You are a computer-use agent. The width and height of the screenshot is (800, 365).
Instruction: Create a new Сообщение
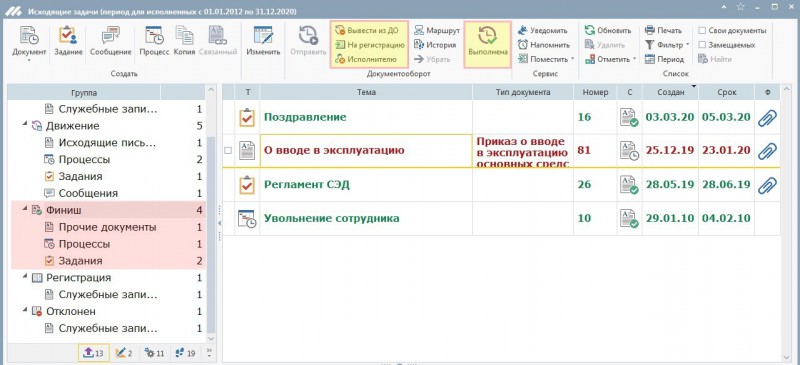110,41
